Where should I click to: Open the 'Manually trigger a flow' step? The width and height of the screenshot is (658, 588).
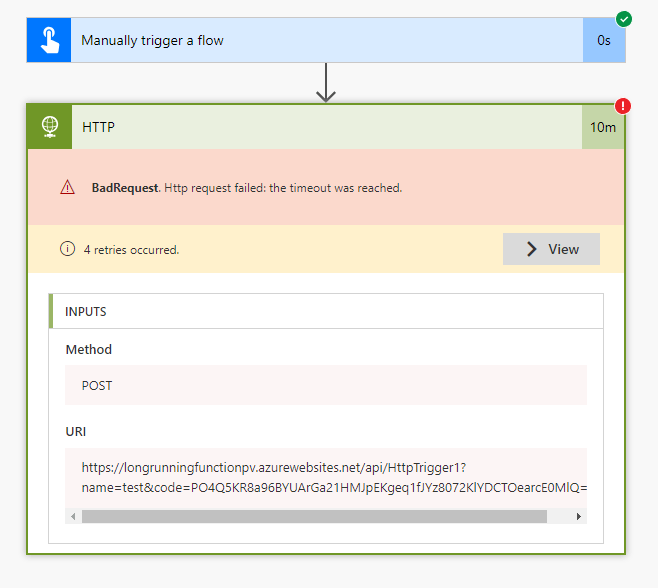[327, 40]
